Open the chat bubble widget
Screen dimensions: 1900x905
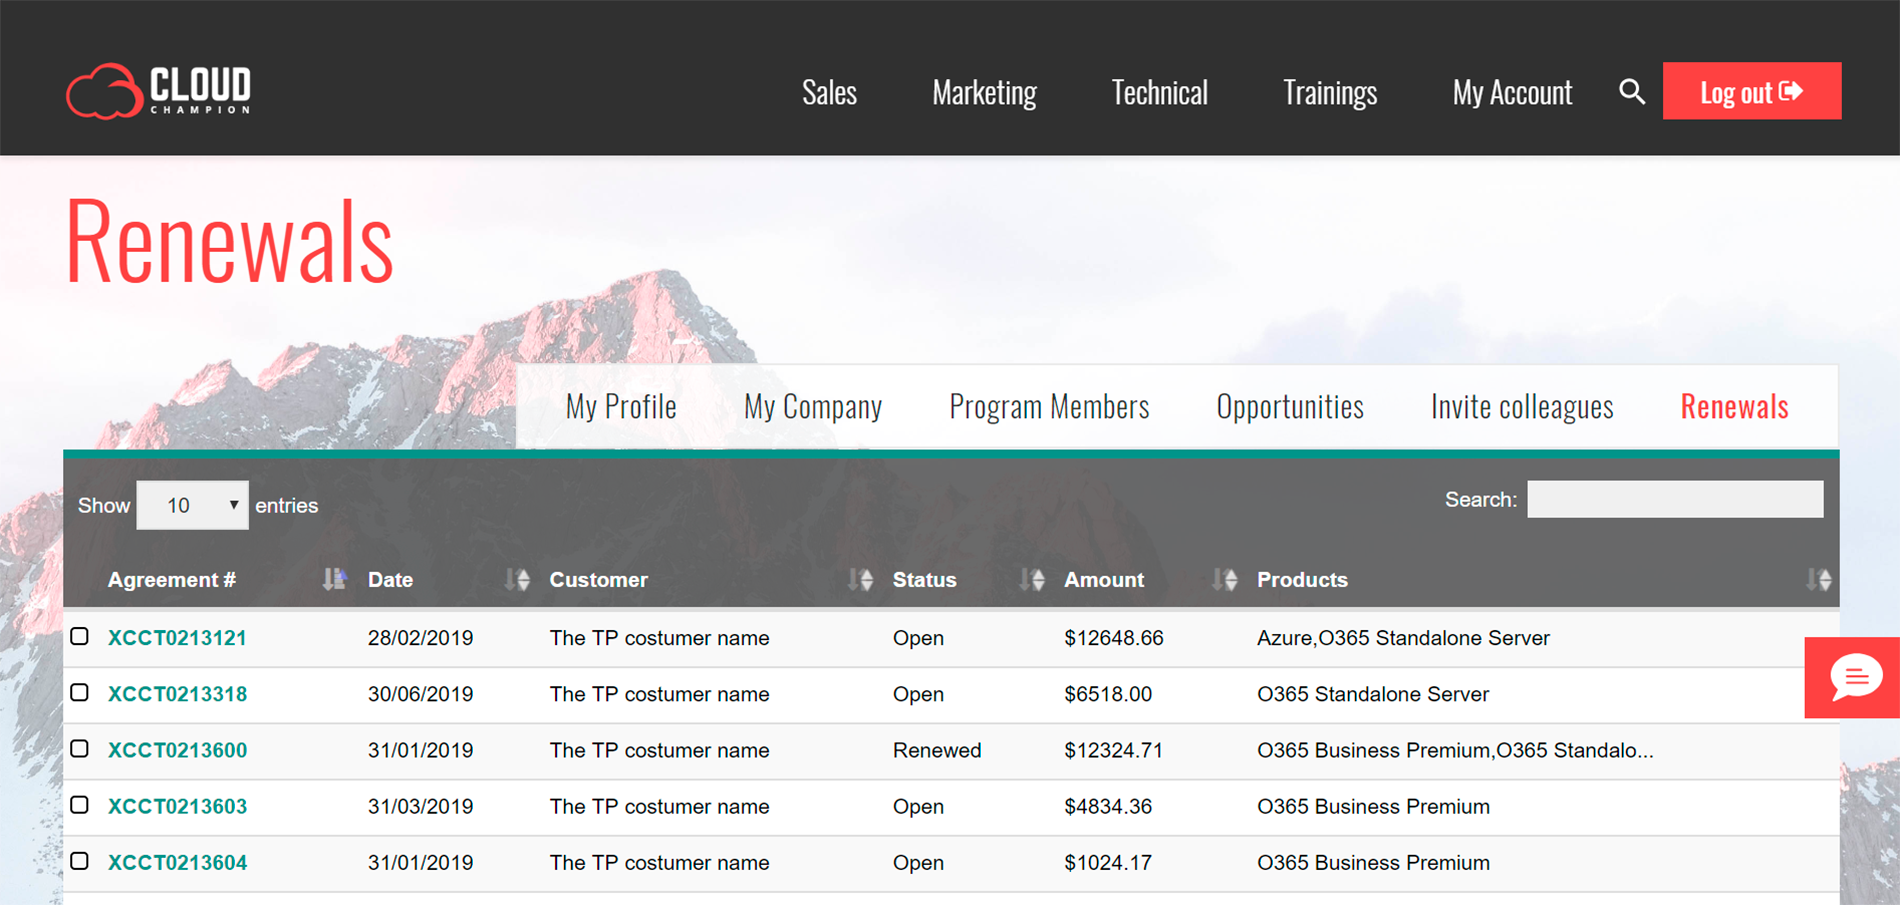click(1854, 677)
